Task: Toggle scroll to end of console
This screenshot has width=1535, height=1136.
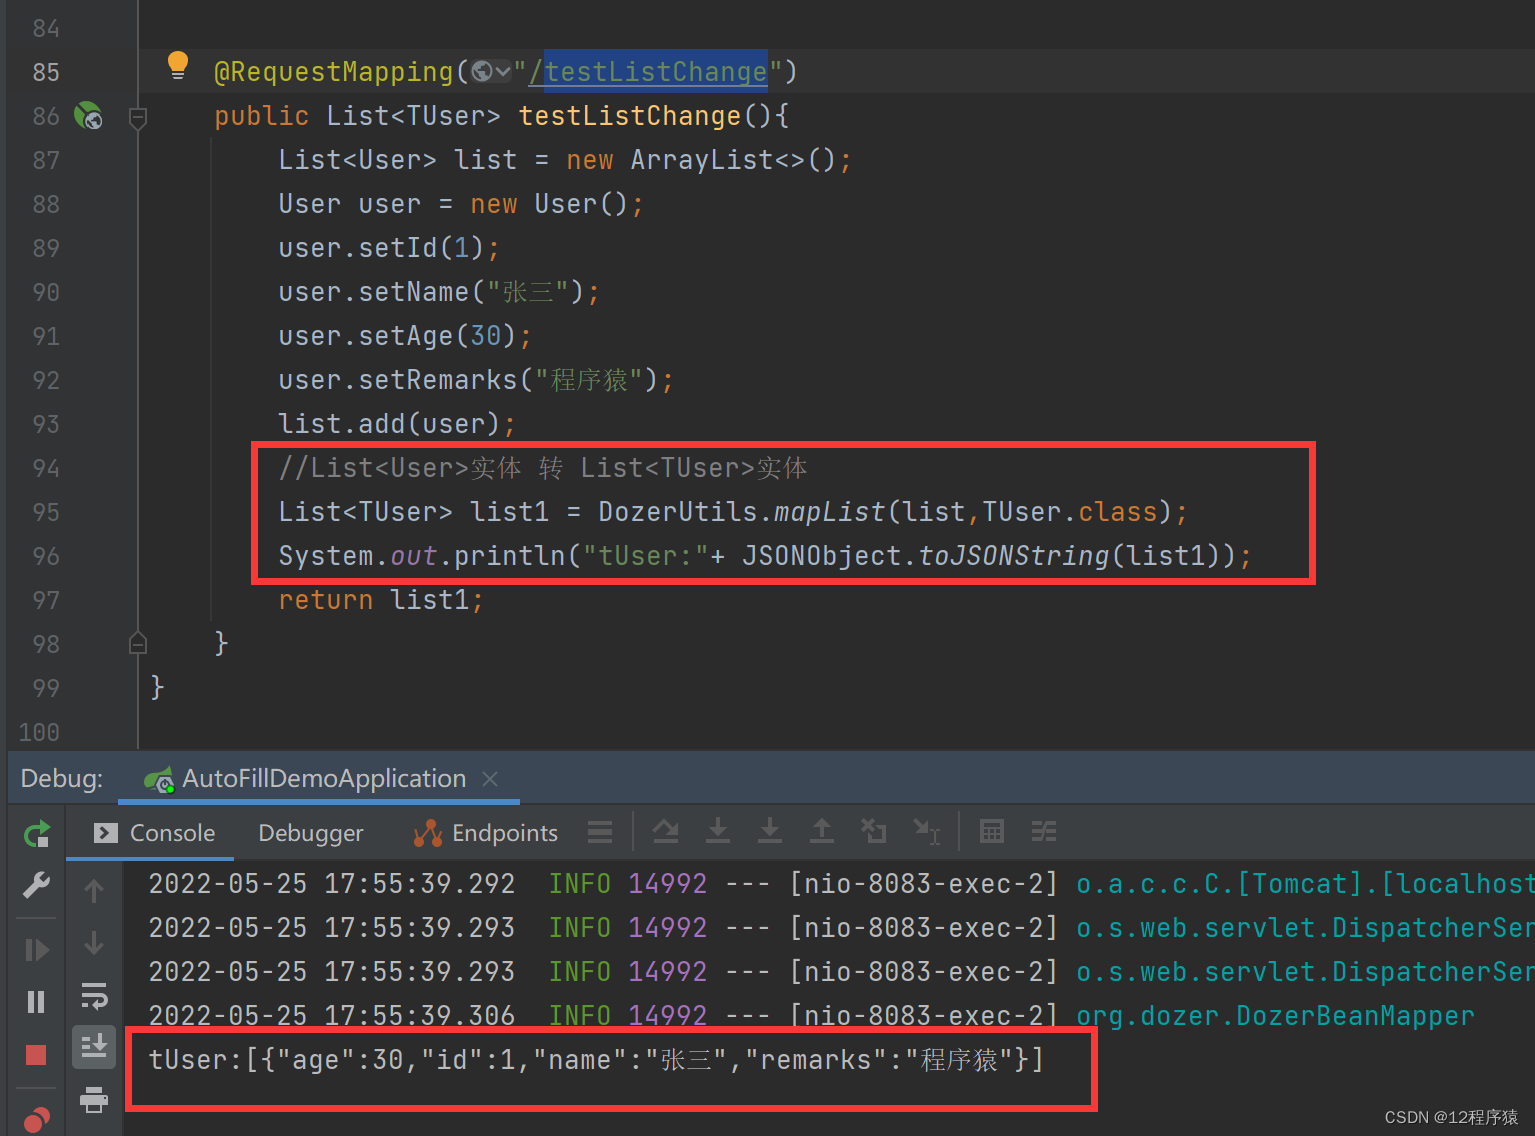Action: click(94, 1047)
